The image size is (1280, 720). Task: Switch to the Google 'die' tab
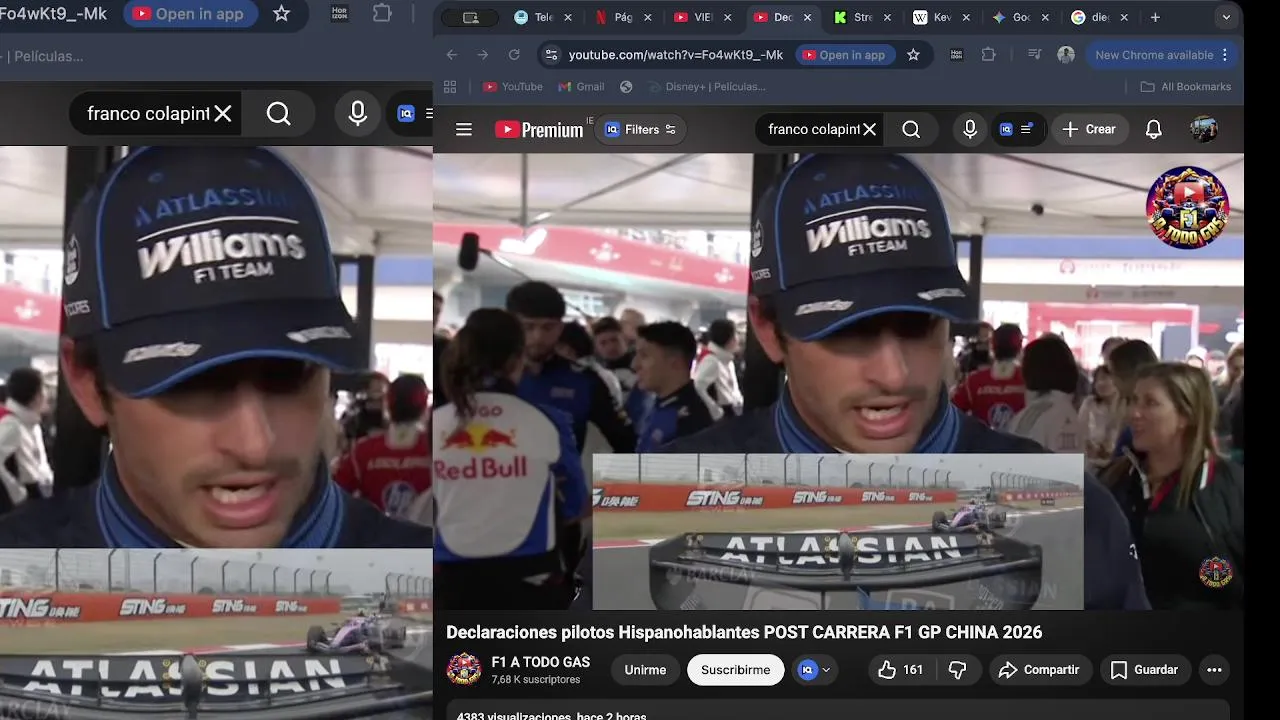tap(1092, 18)
